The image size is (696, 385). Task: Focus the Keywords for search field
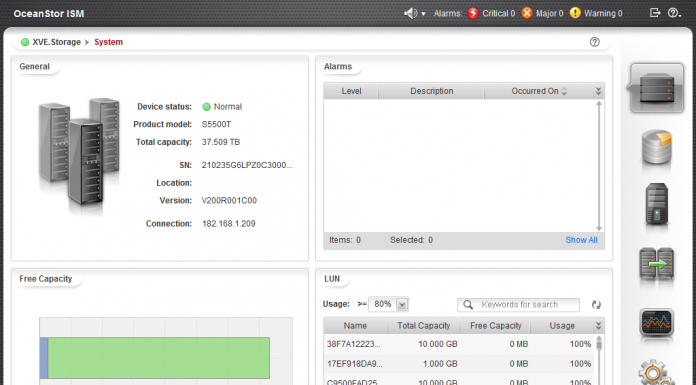(518, 305)
